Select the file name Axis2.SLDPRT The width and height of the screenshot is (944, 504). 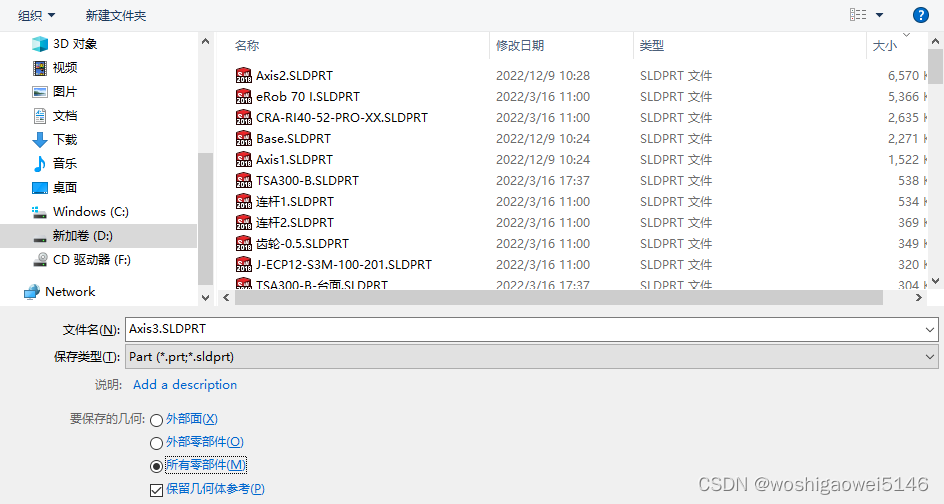click(x=294, y=76)
